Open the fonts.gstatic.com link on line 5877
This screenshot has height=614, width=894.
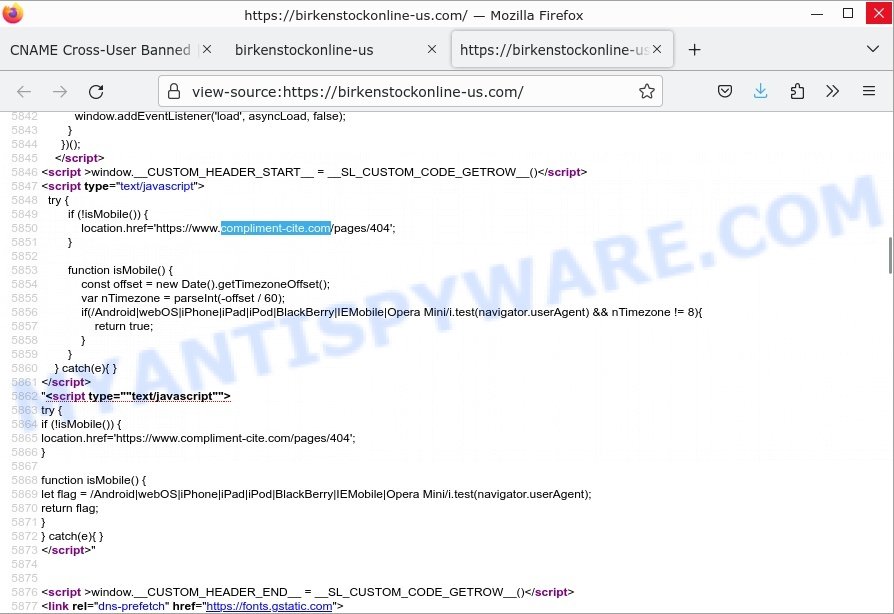coord(269,606)
